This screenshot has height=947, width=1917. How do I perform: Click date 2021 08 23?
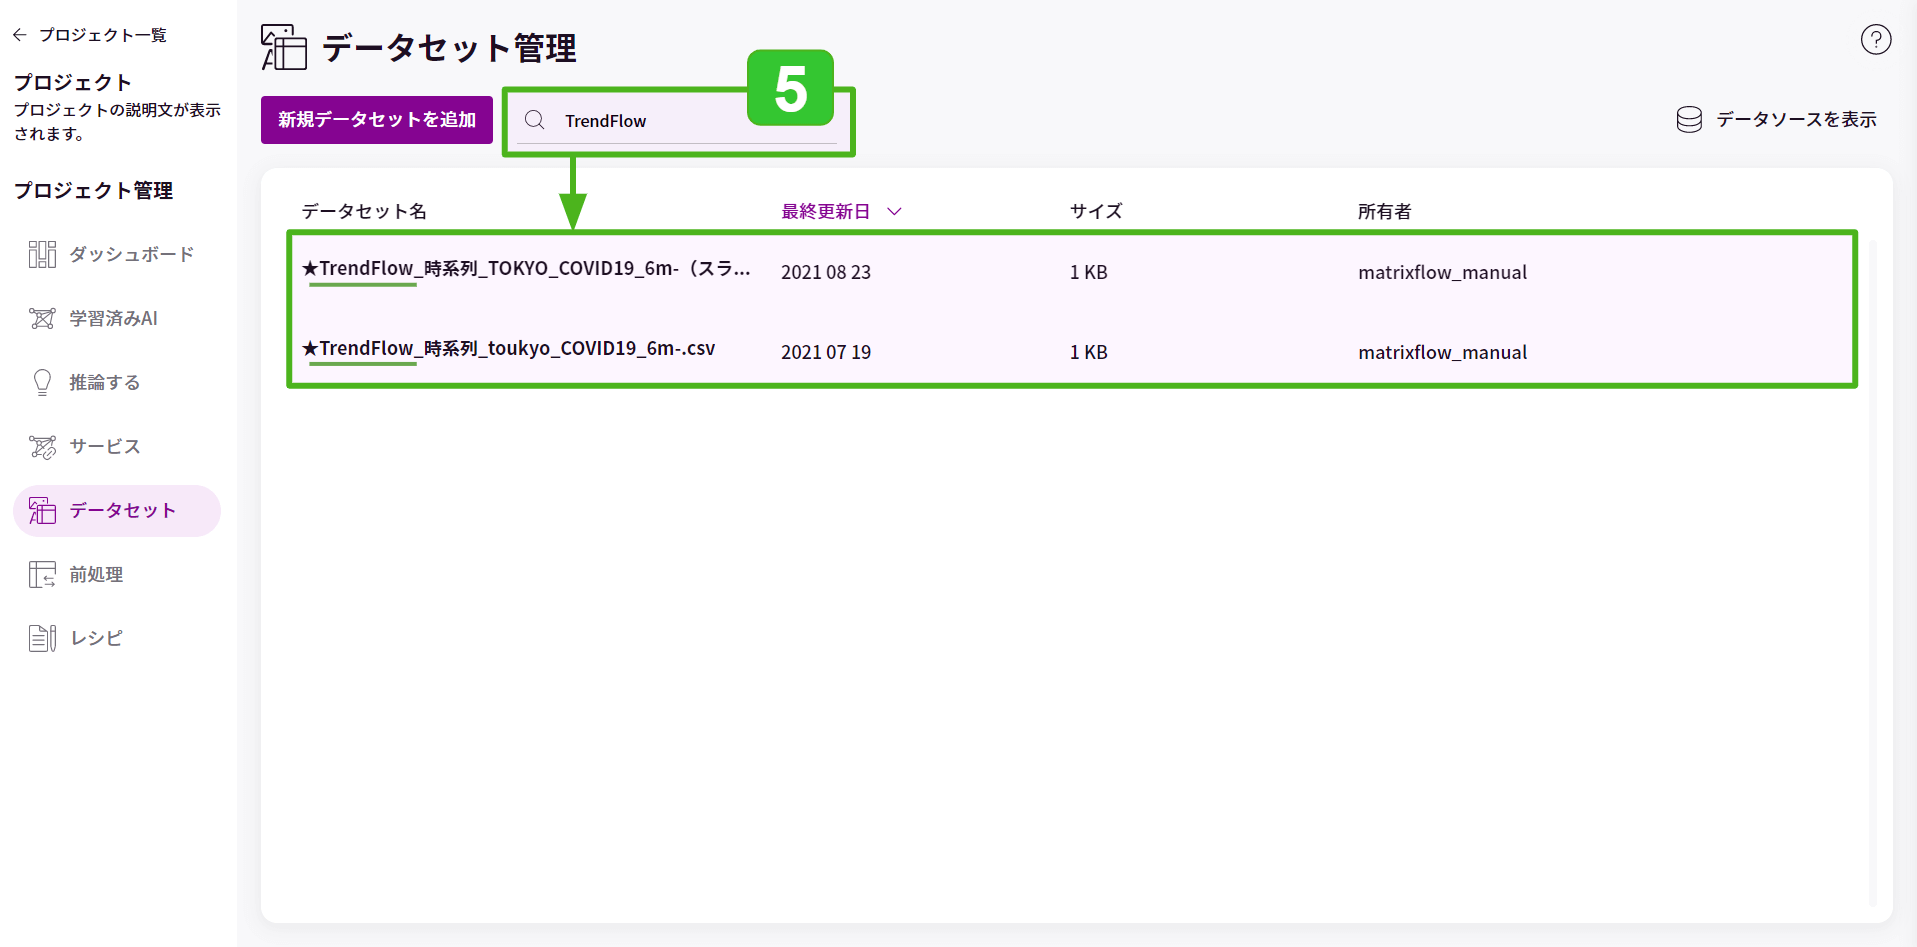pyautogui.click(x=826, y=272)
